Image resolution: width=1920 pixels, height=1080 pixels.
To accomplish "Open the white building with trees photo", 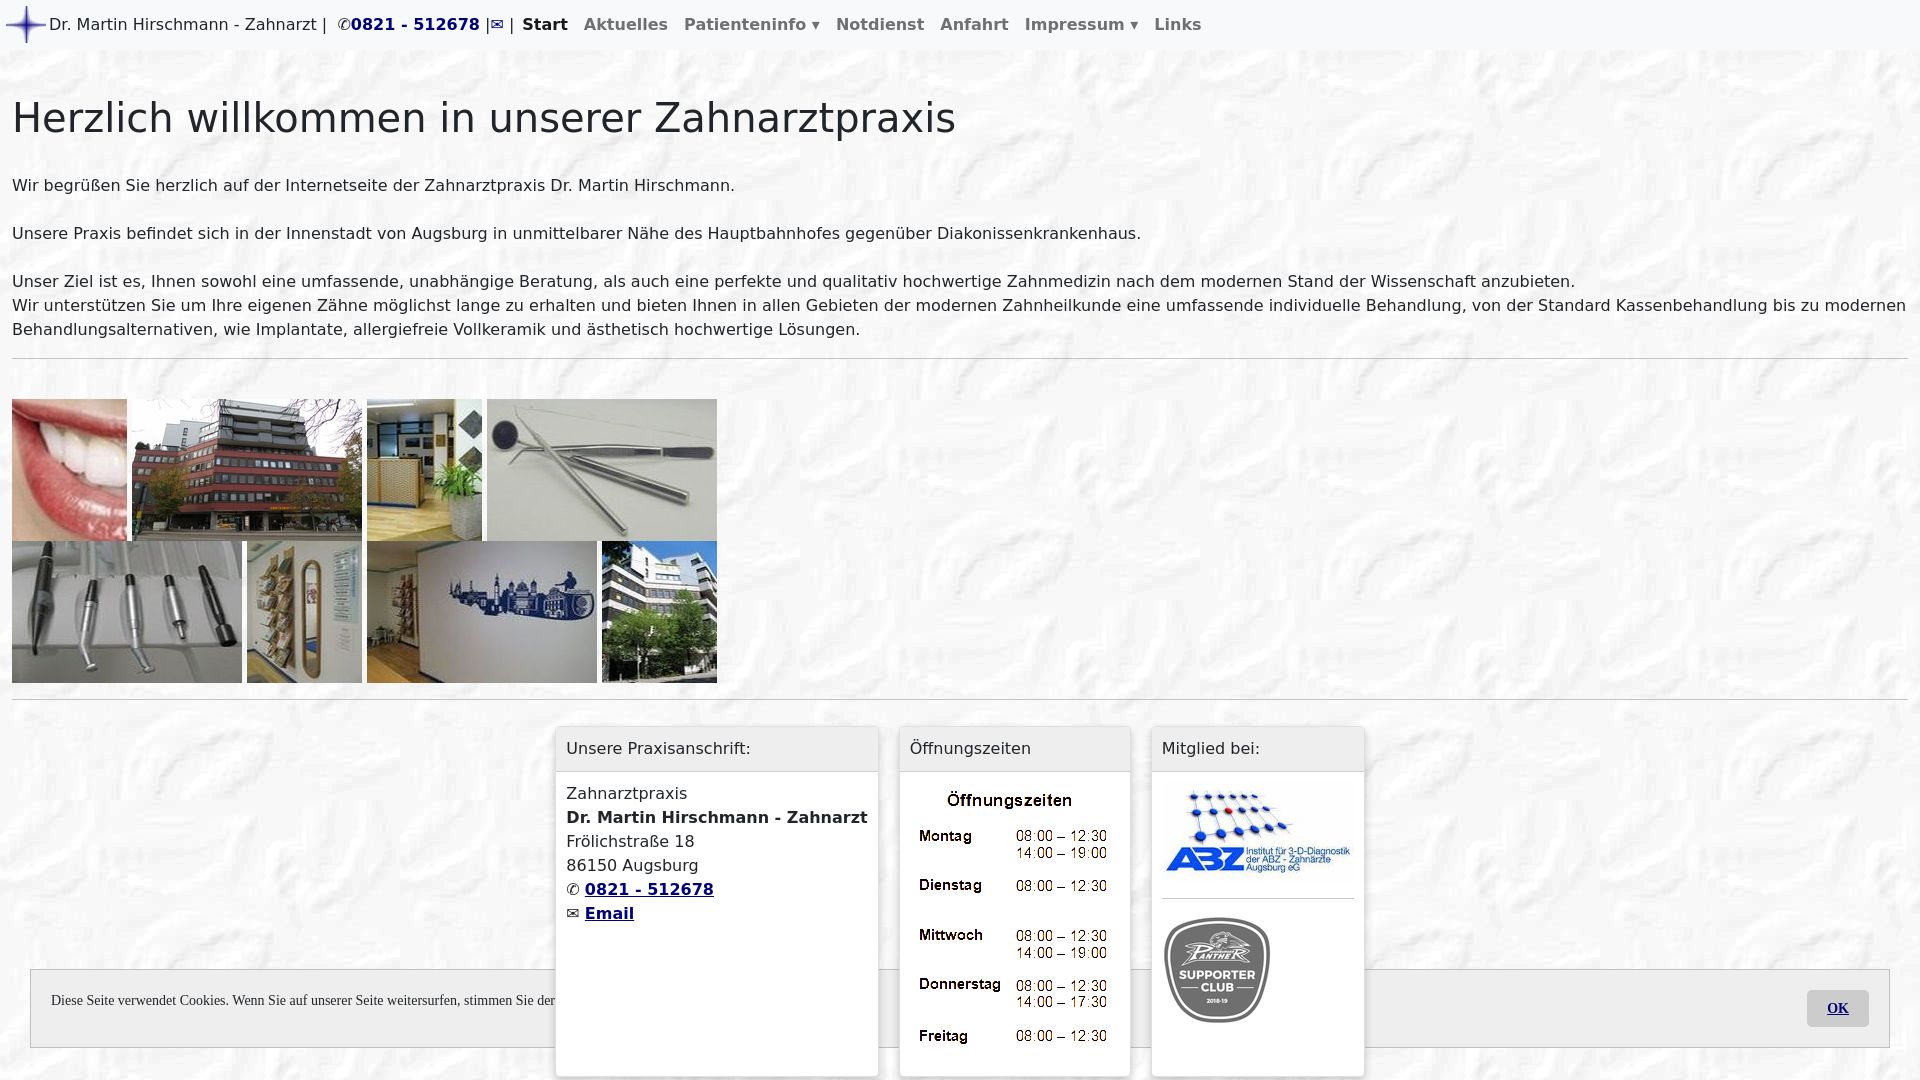I will click(x=659, y=612).
